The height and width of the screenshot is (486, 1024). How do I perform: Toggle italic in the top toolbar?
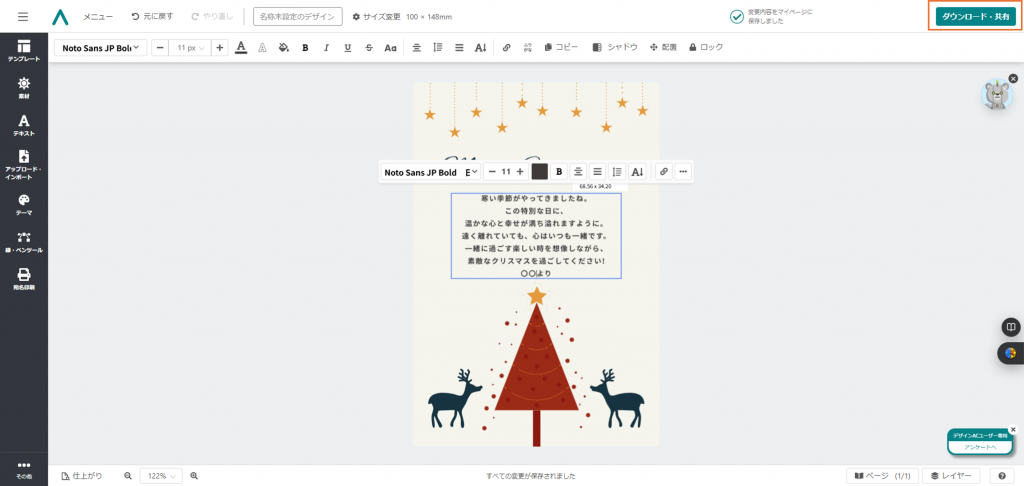(327, 47)
